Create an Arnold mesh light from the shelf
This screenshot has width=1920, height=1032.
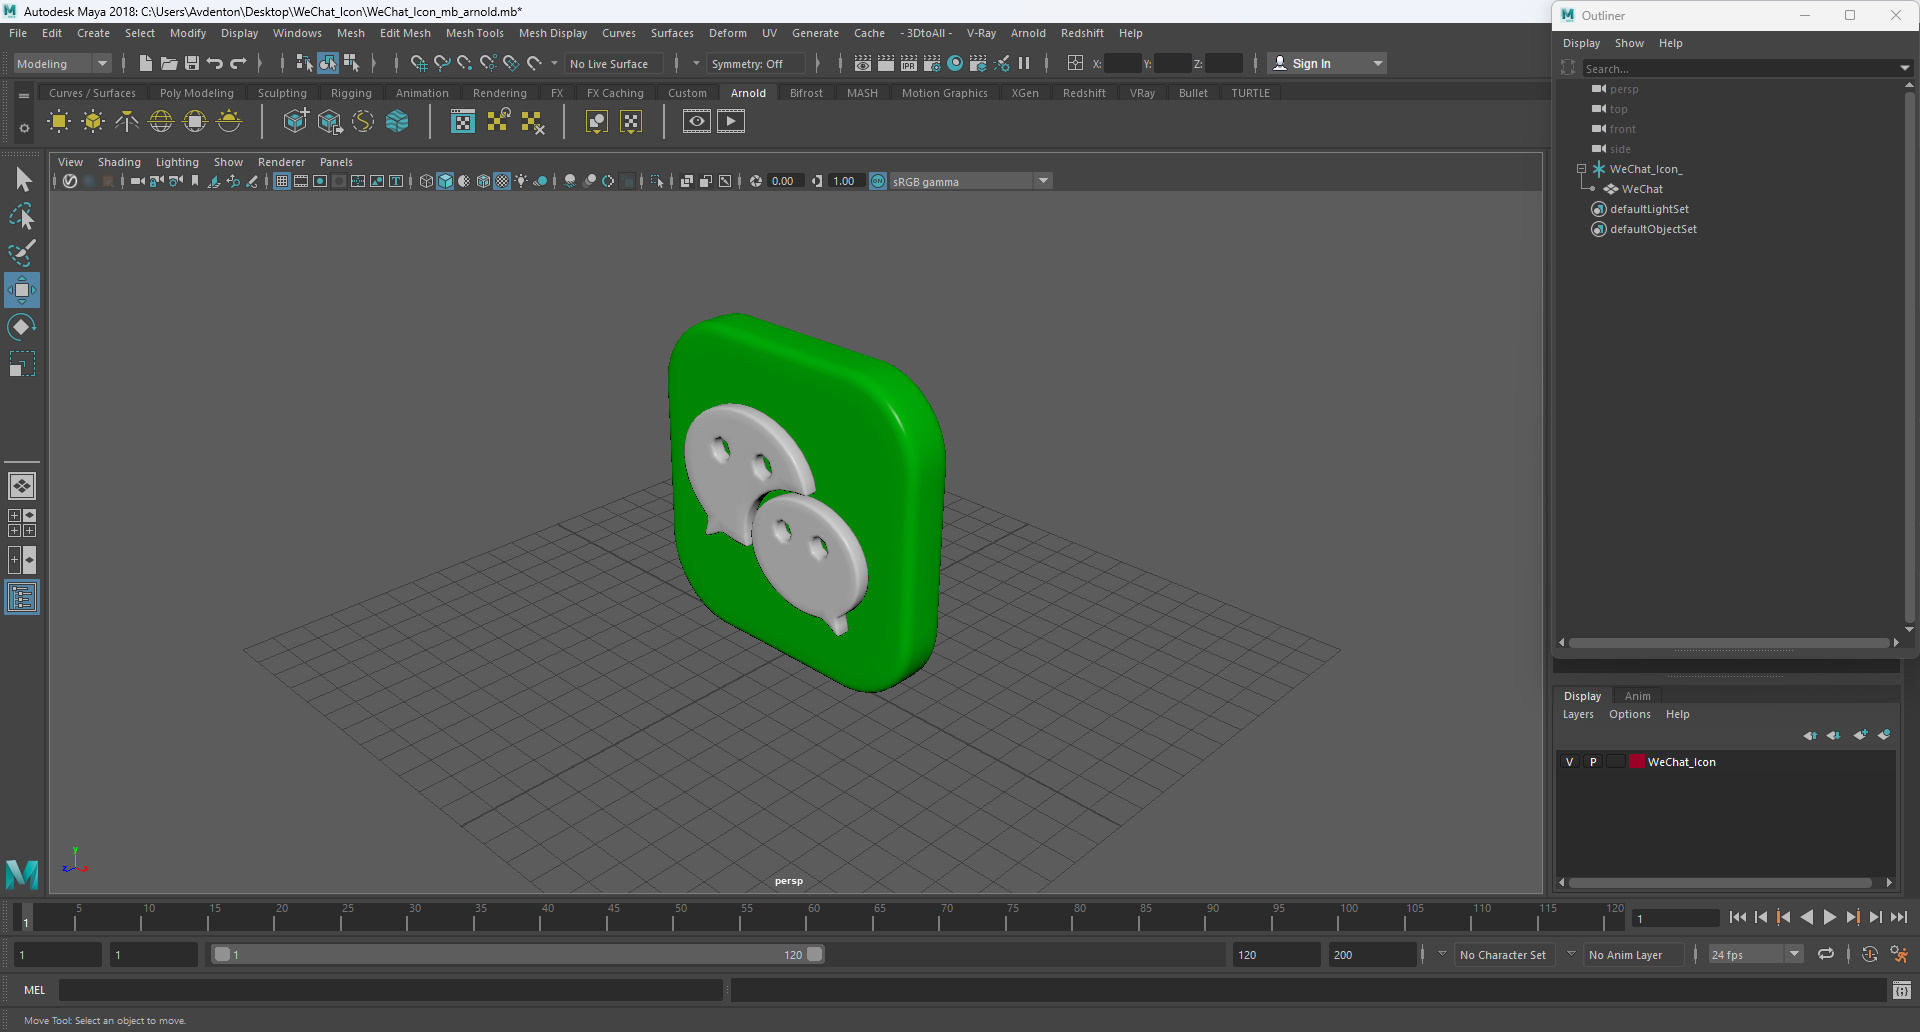93,122
